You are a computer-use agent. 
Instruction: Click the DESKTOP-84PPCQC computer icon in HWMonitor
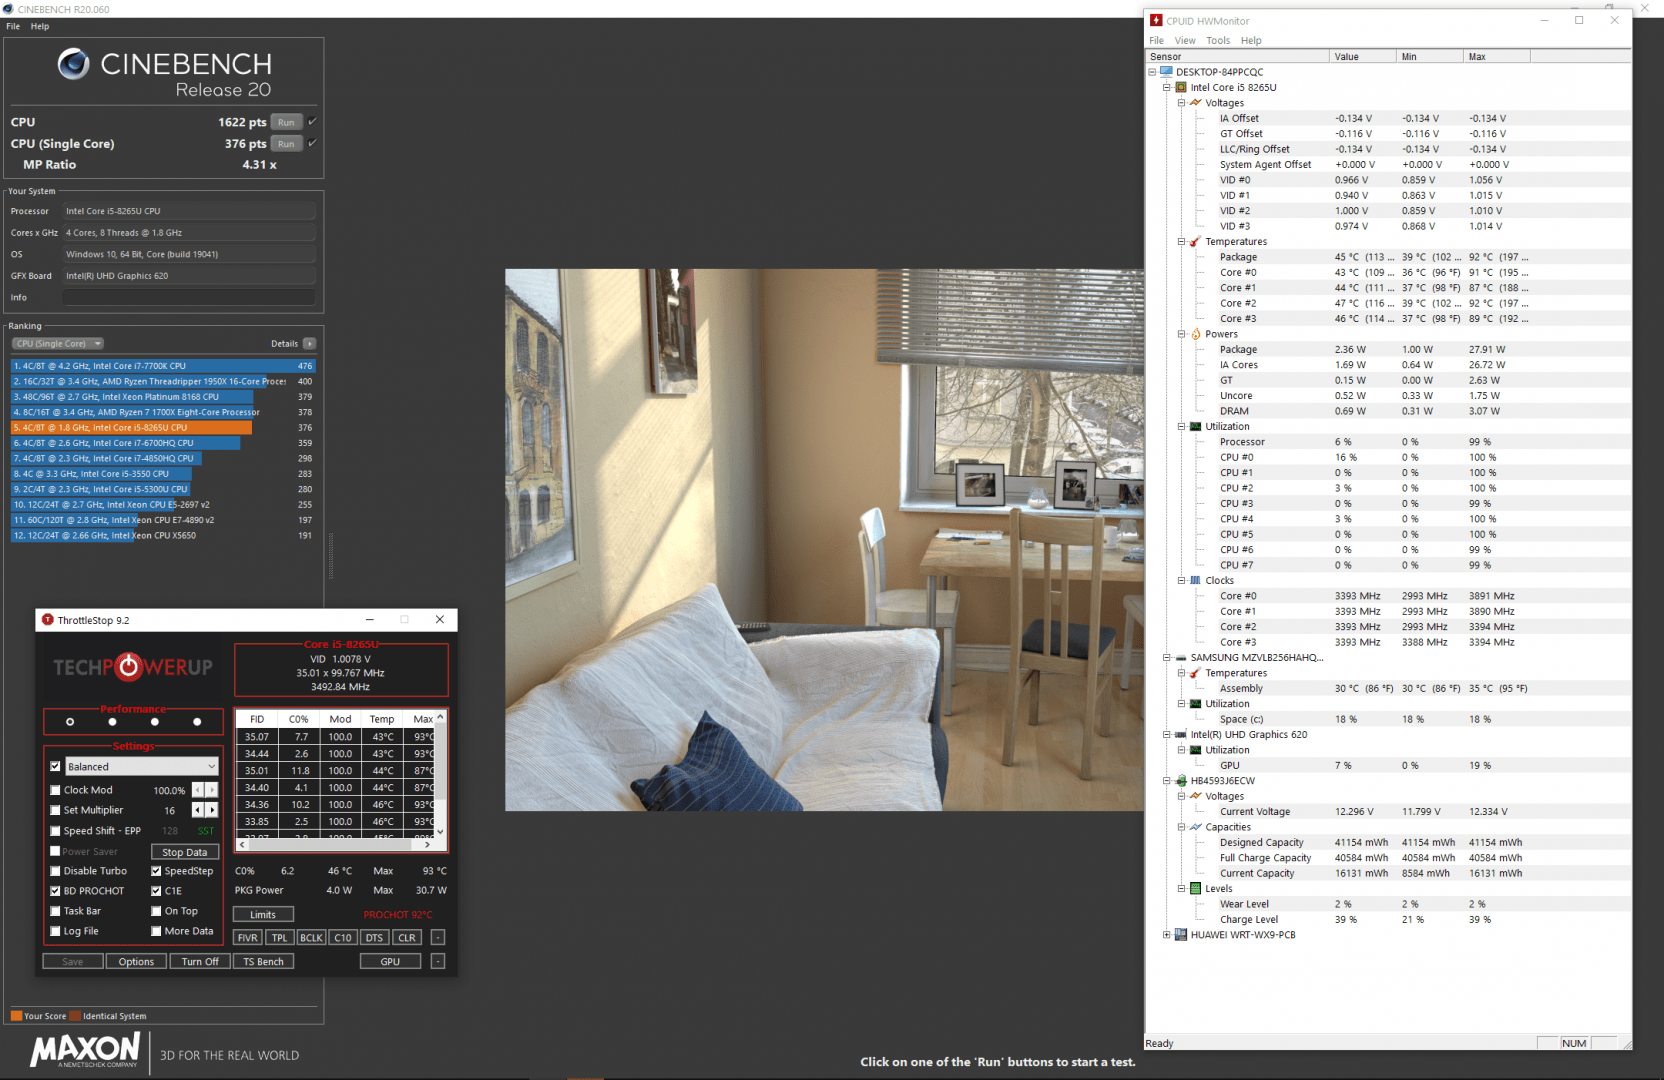pyautogui.click(x=1166, y=72)
